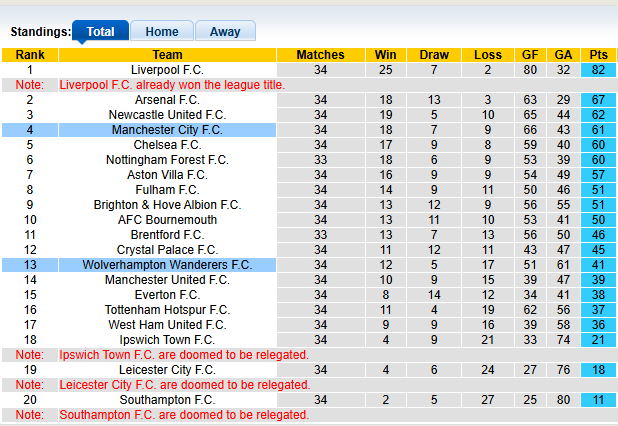Select the Manchester City F.C. row
The width and height of the screenshot is (618, 426).
click(x=167, y=130)
